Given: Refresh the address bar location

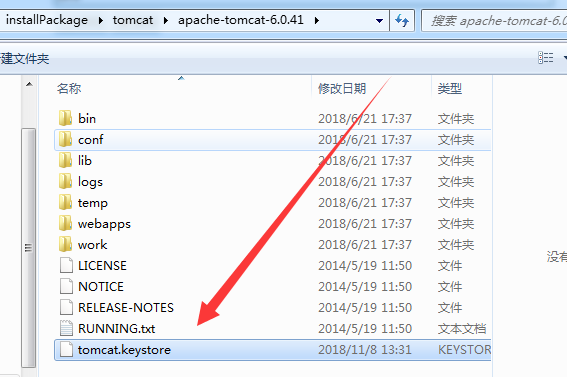Looking at the screenshot, I should (402, 21).
